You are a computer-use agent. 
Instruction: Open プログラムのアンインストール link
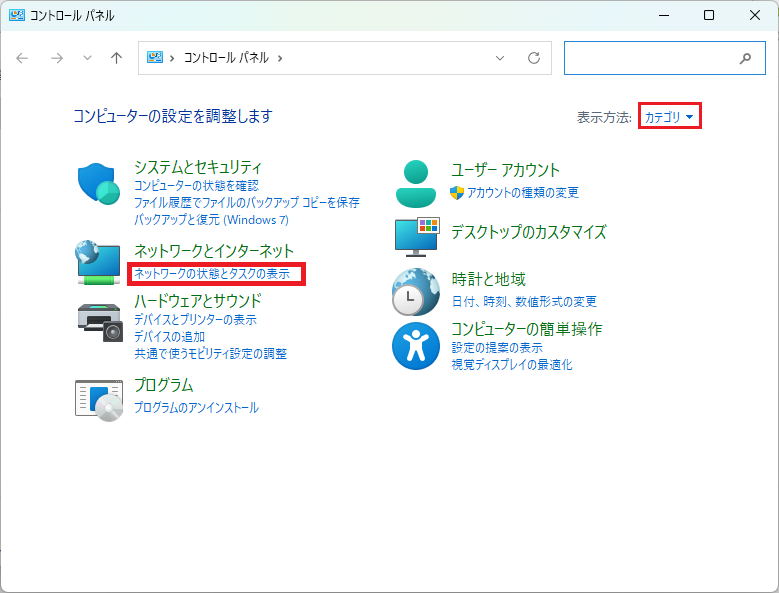[196, 408]
